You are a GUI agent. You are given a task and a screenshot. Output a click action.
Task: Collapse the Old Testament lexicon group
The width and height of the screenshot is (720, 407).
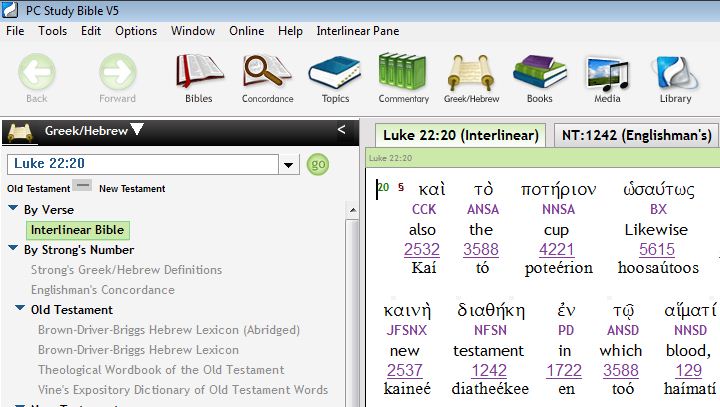click(x=20, y=308)
